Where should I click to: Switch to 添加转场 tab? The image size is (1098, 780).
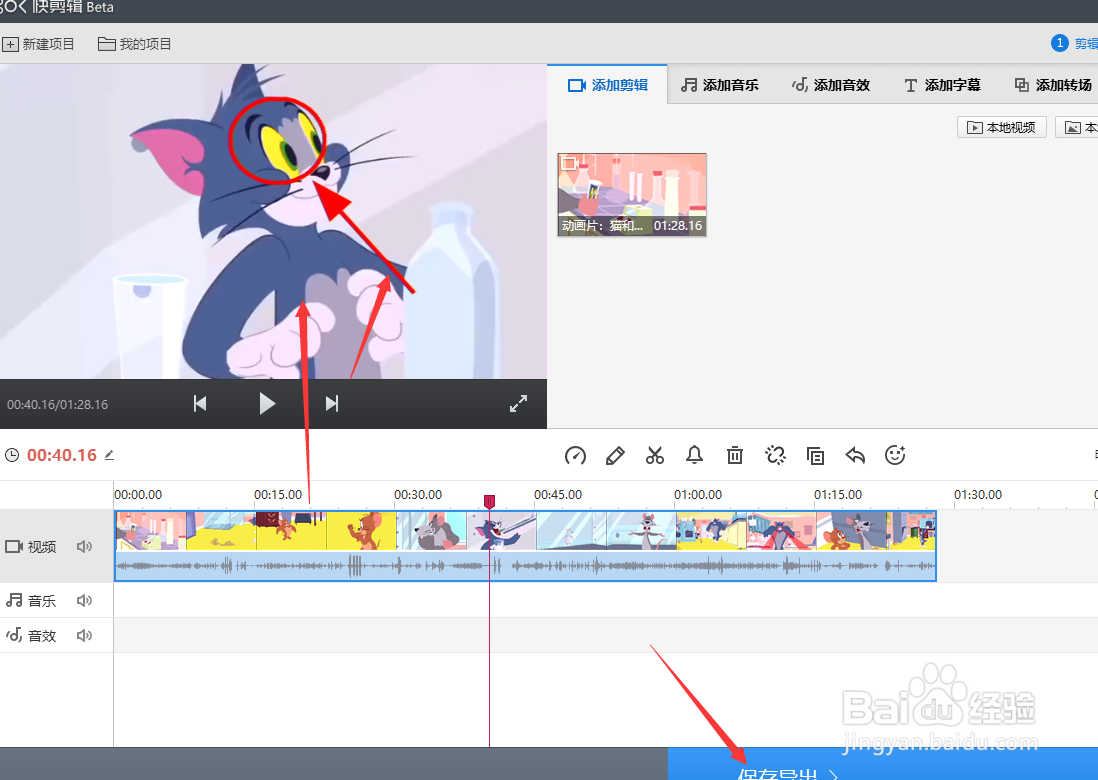[x=1053, y=85]
